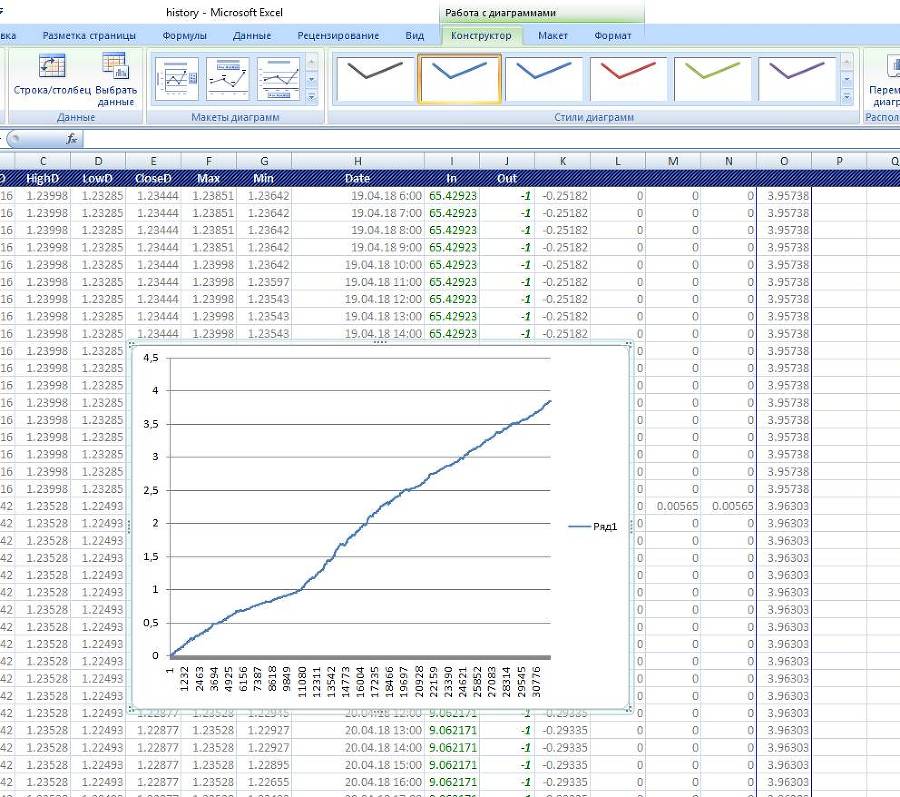Select the third chart layout thumbnail
Viewport: 900px width, 797px height.
[278, 79]
